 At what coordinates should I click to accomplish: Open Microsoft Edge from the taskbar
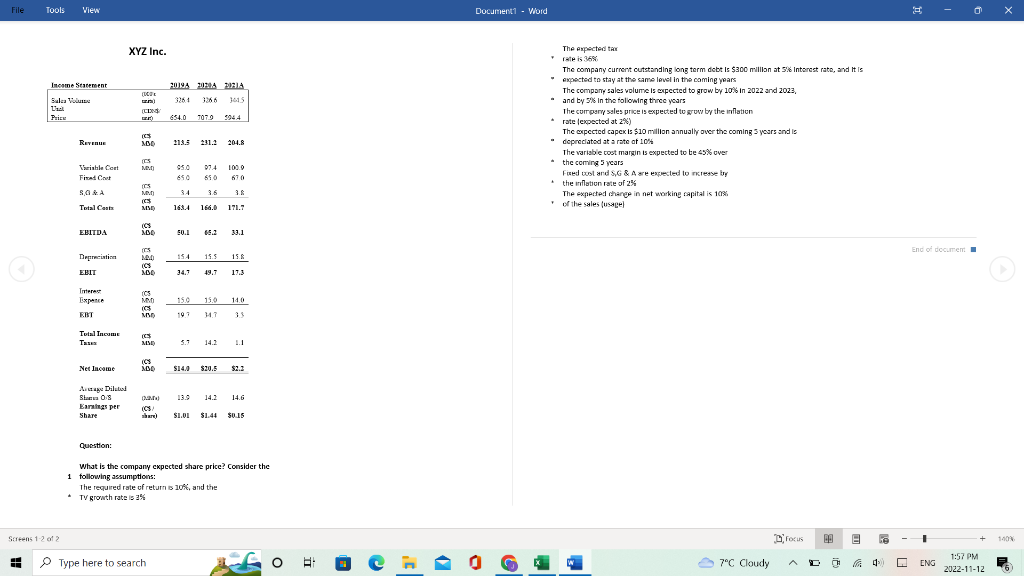point(376,564)
